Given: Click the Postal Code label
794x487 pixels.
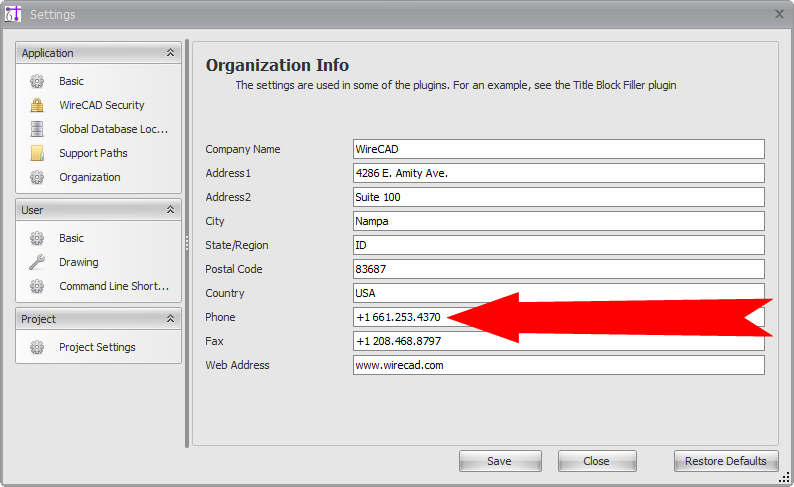Looking at the screenshot, I should pyautogui.click(x=233, y=269).
